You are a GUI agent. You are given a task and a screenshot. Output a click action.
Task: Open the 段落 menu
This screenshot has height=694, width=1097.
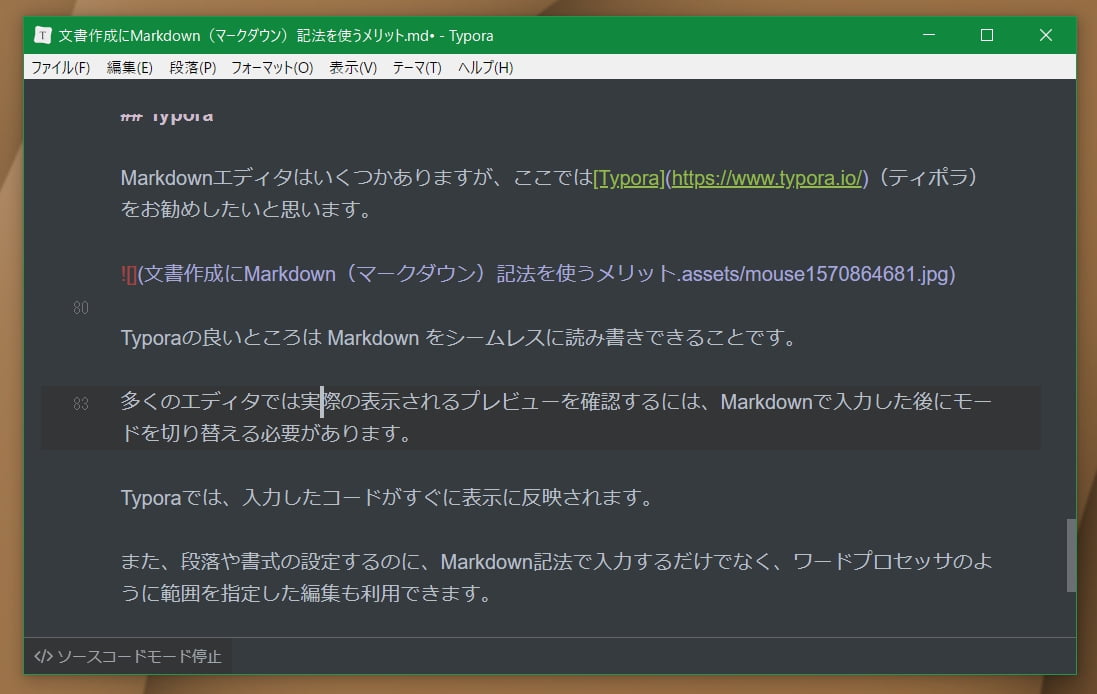[192, 67]
